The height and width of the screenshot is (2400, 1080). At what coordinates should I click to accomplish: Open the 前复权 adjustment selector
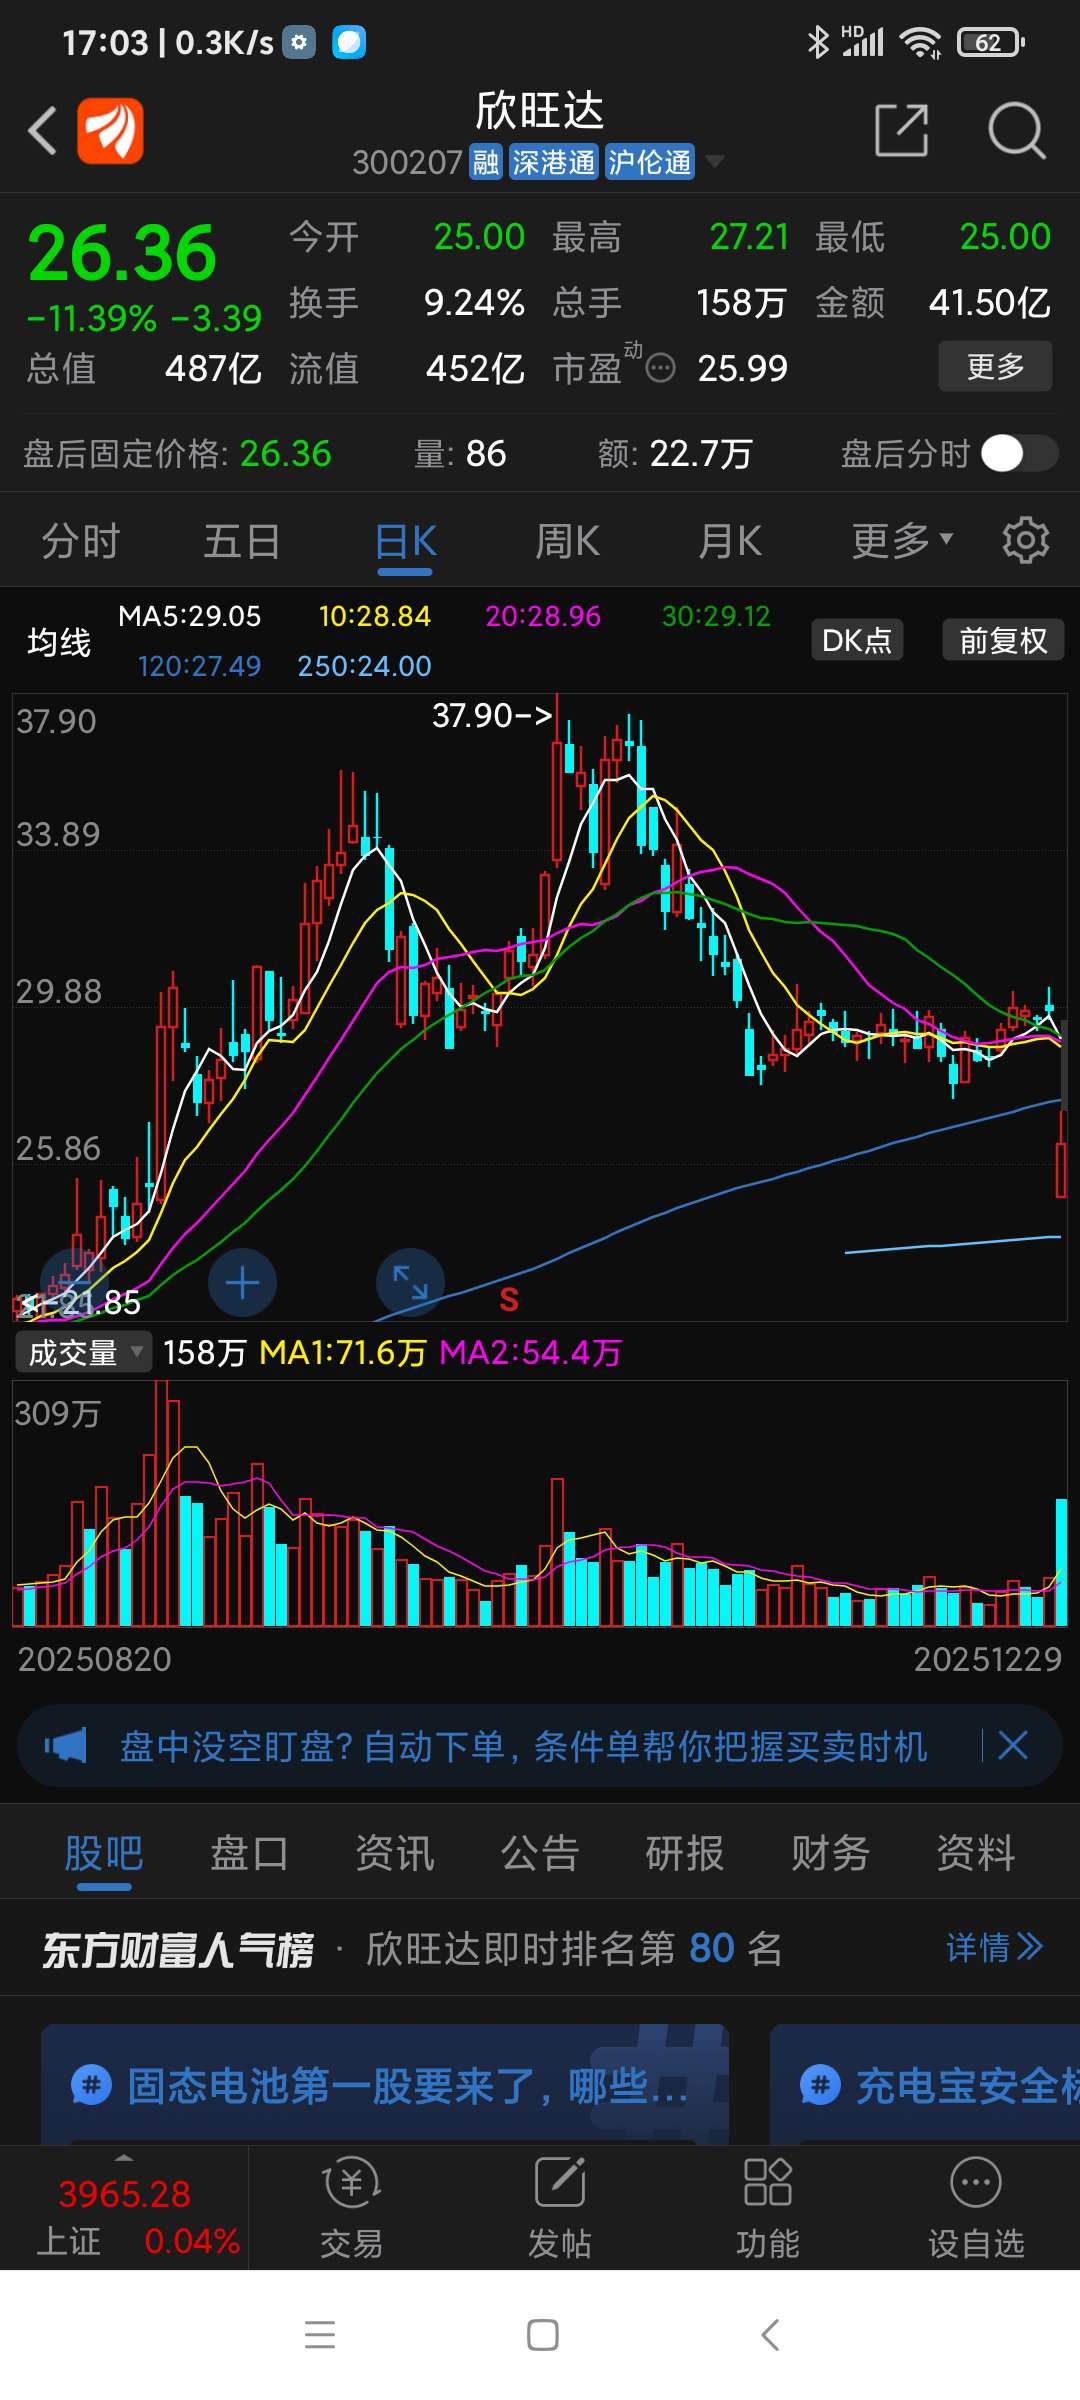tap(1003, 640)
